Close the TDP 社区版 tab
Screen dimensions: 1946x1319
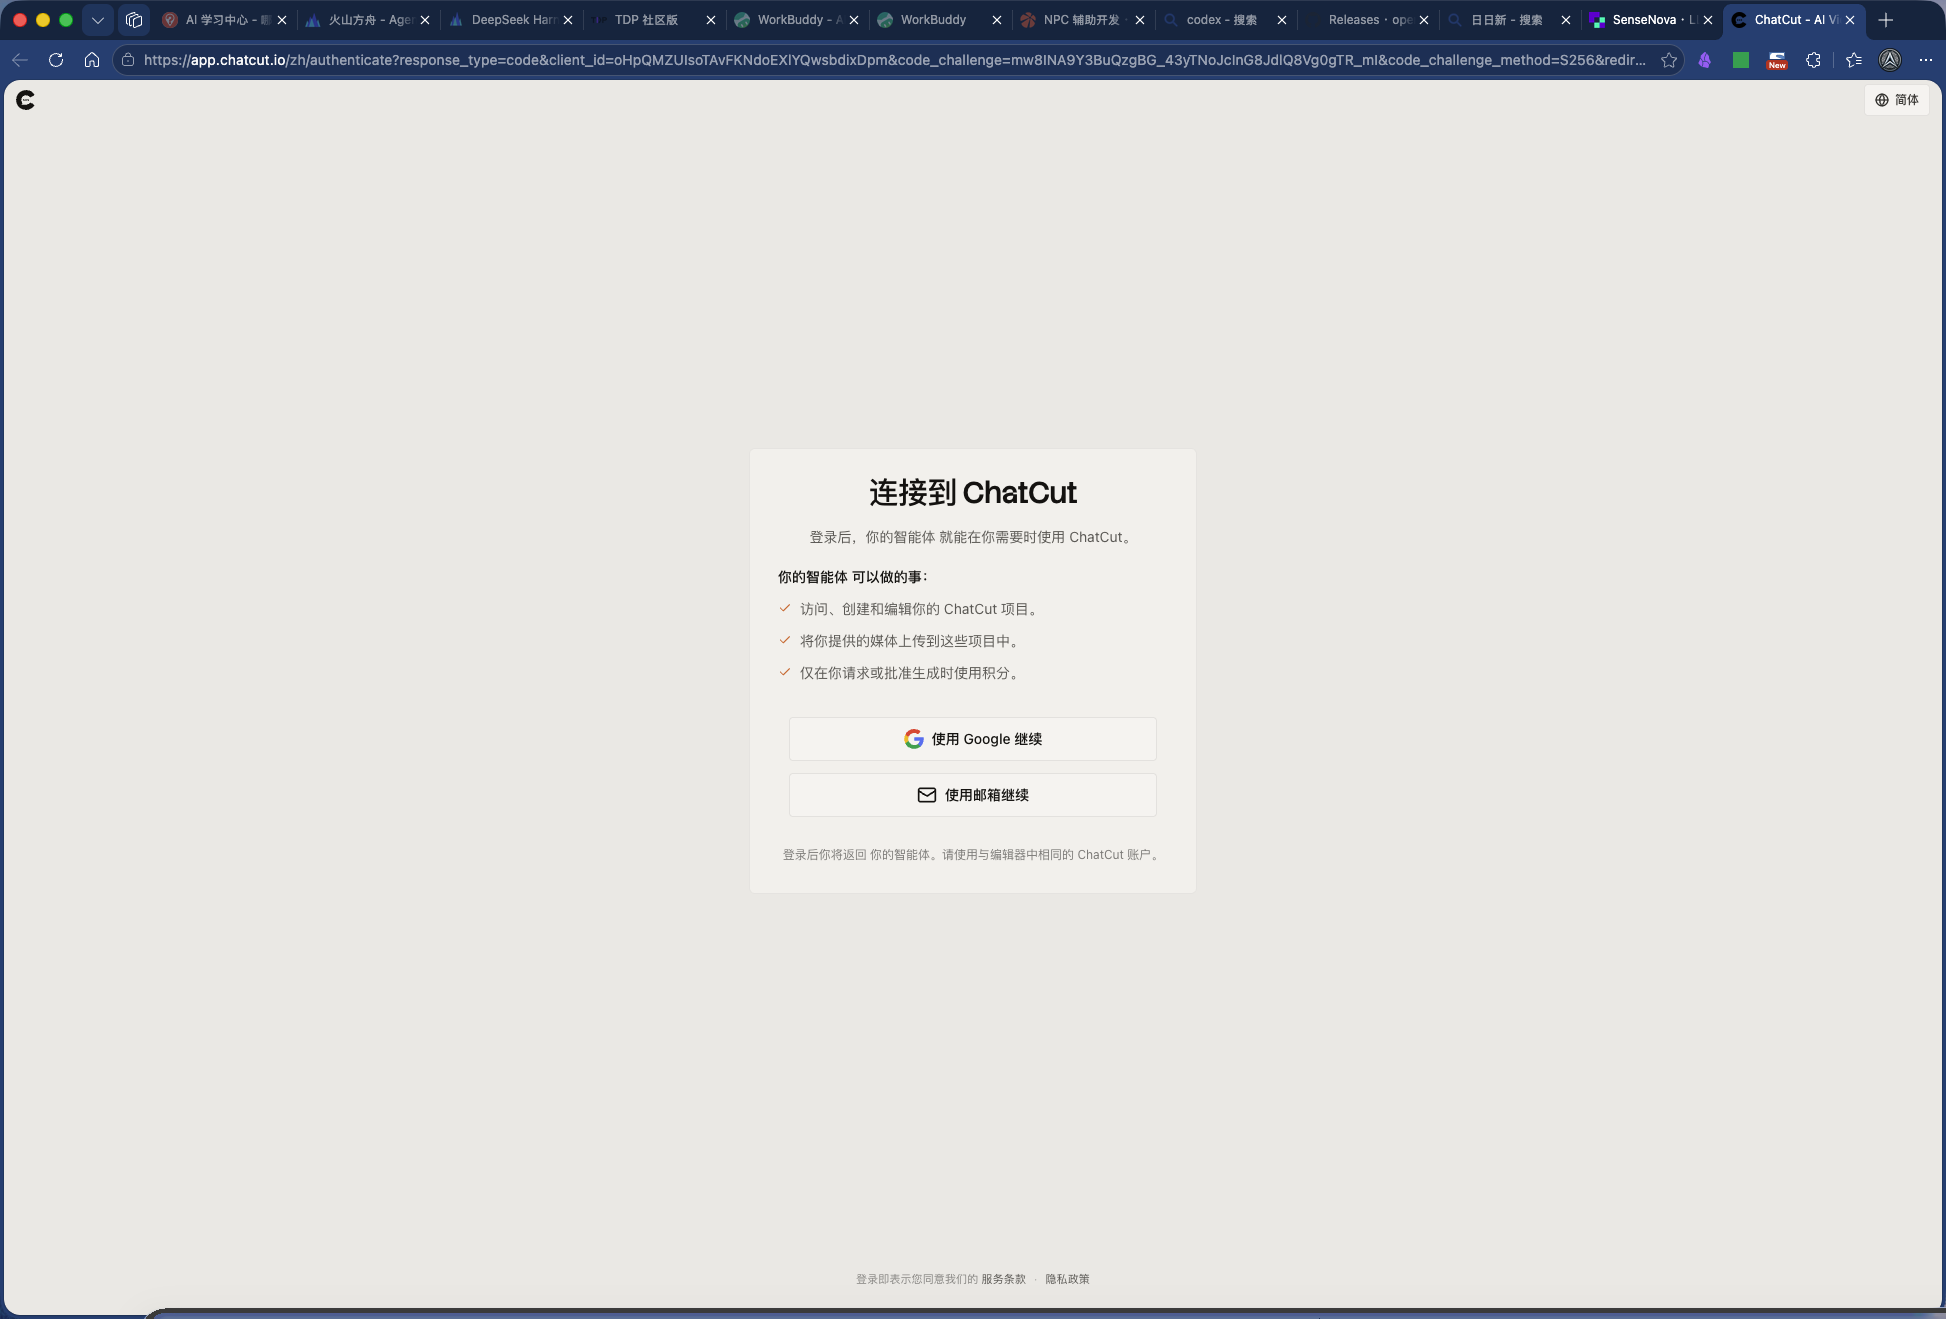pos(711,20)
